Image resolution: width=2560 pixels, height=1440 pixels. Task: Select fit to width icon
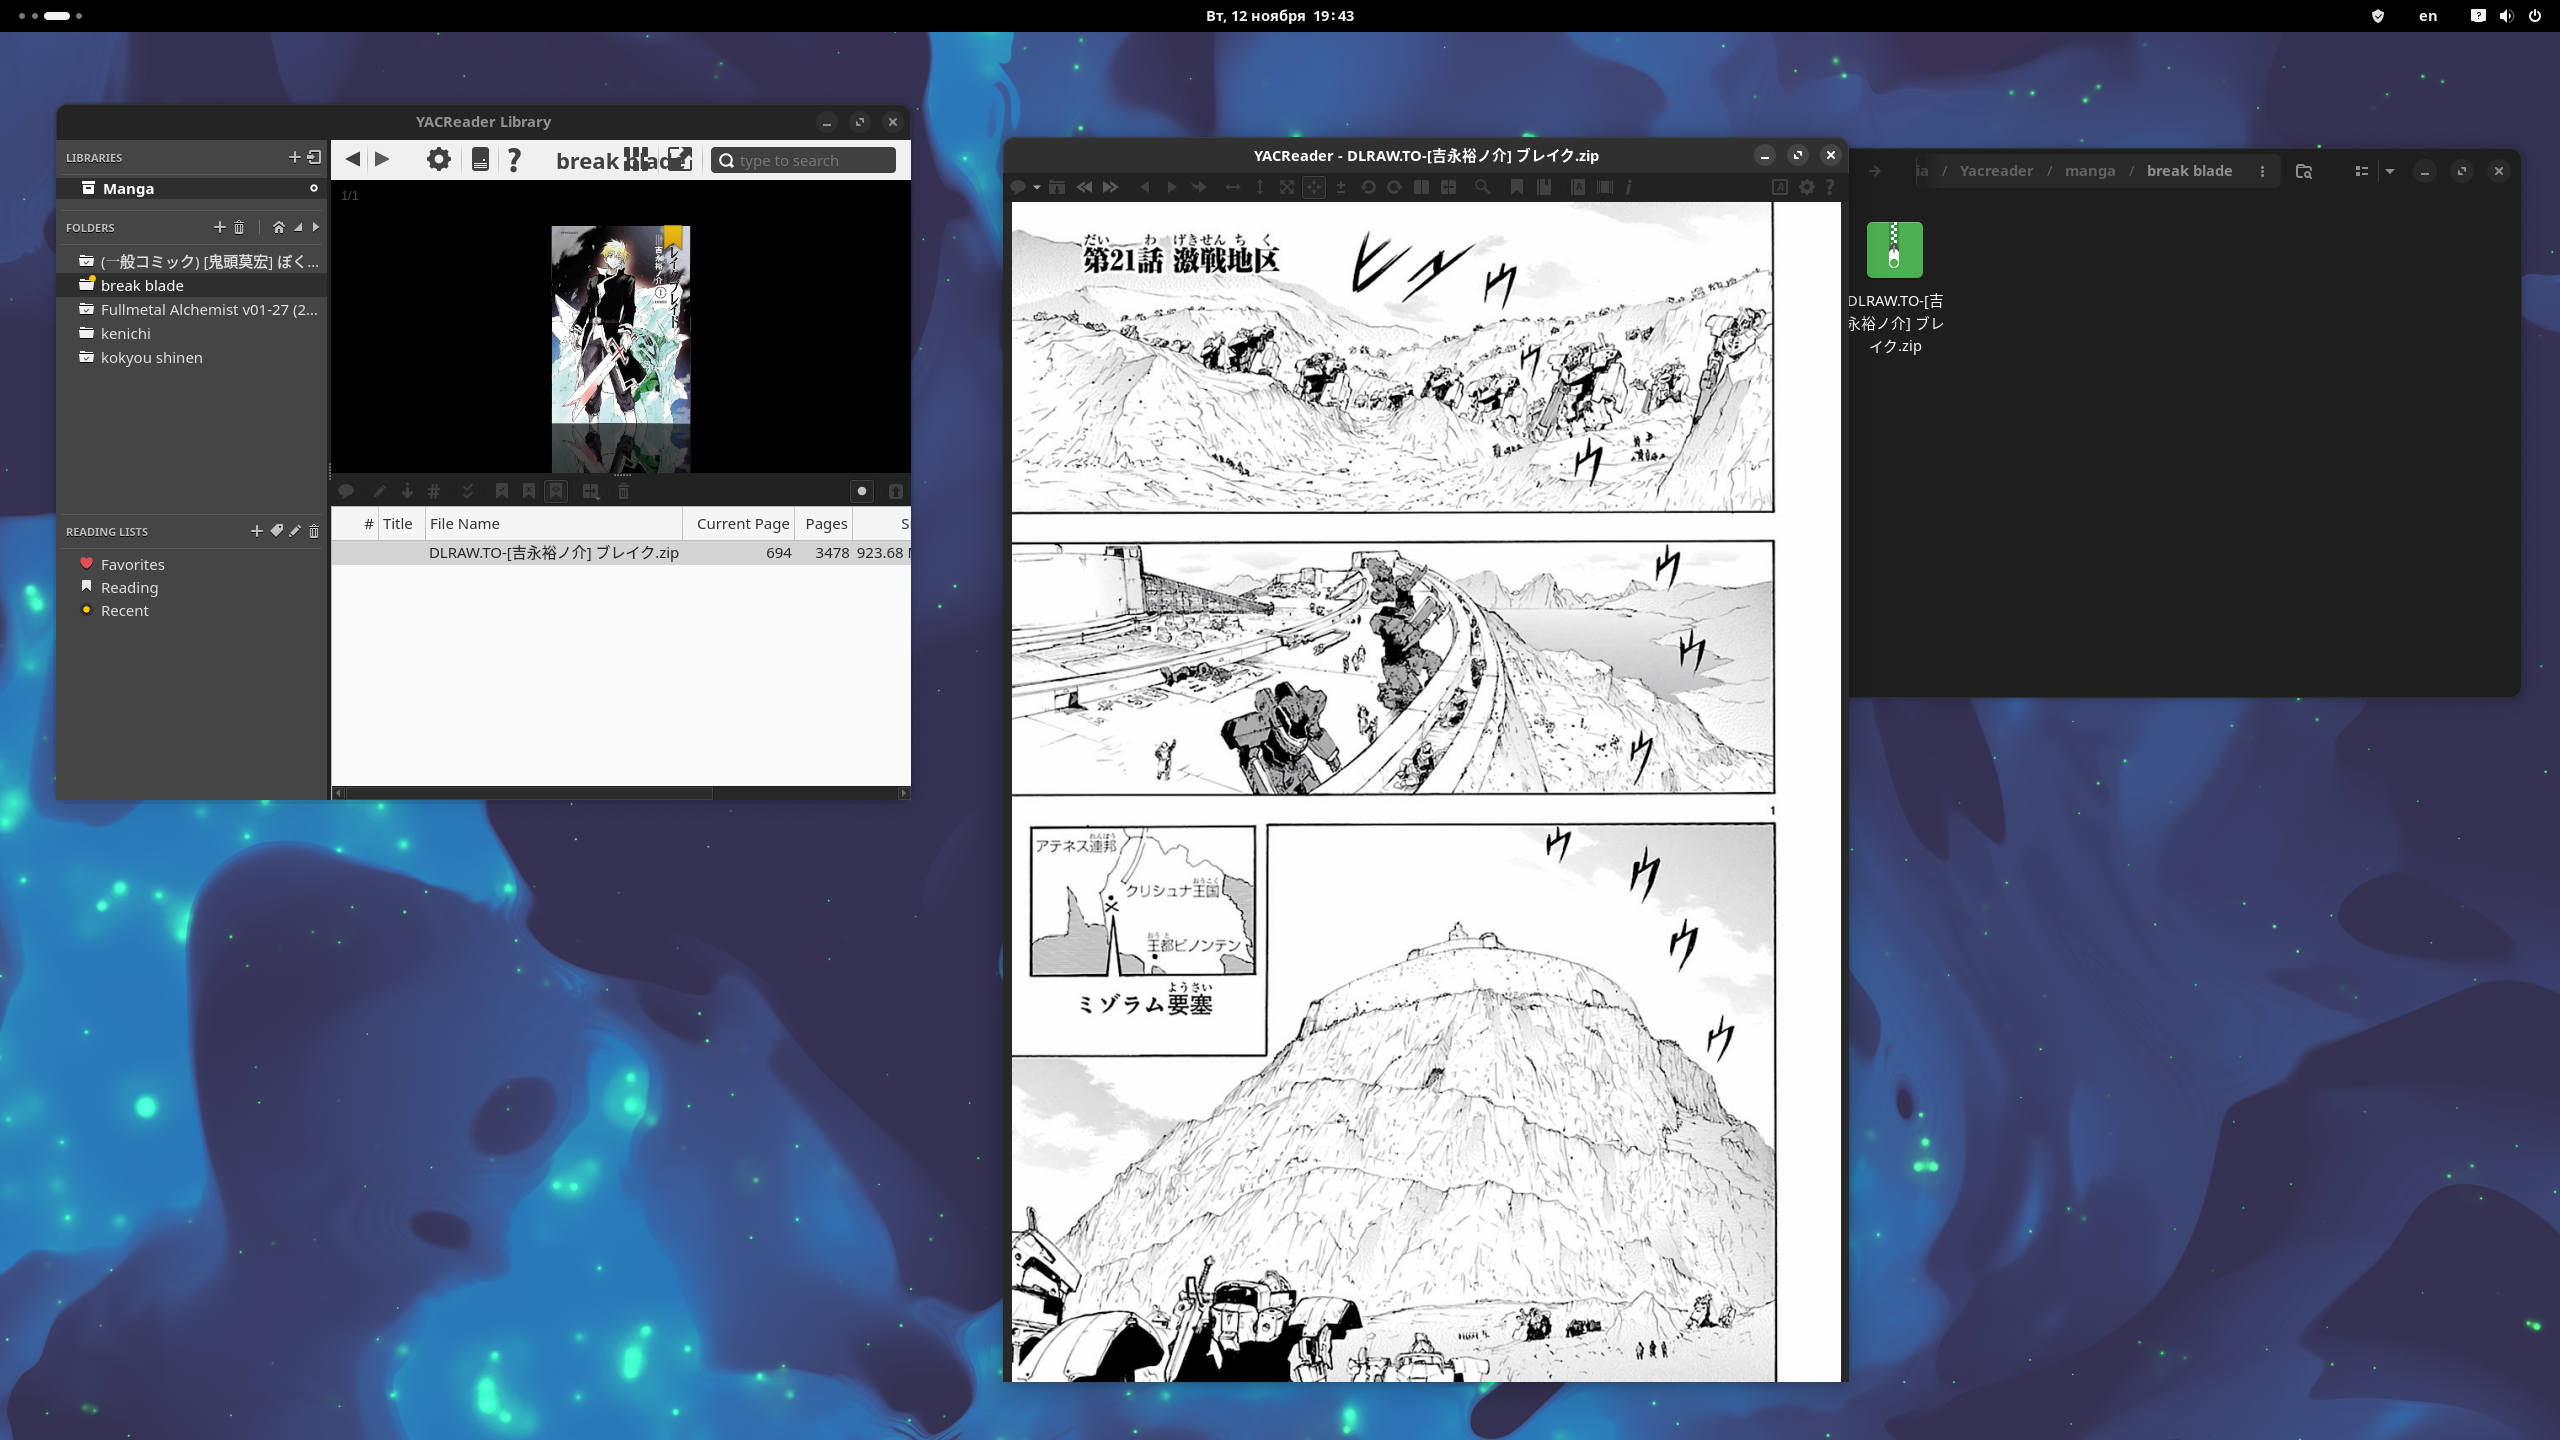tap(1232, 187)
